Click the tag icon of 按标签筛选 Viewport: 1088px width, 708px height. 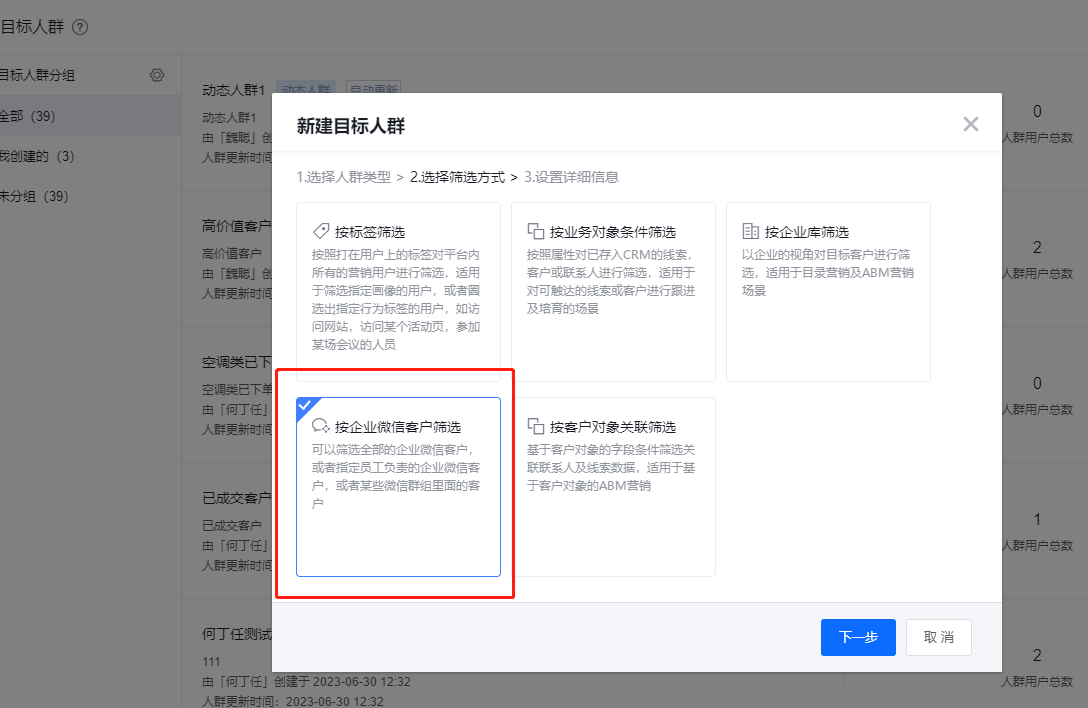click(x=321, y=231)
